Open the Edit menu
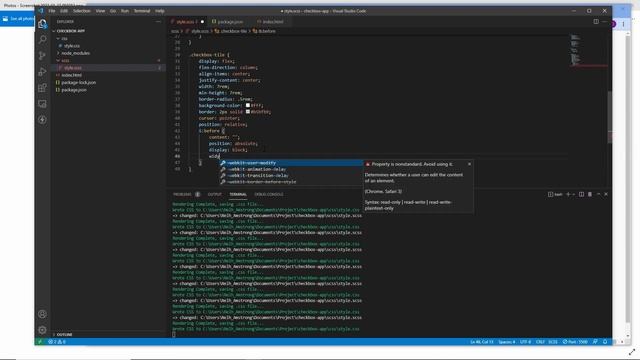This screenshot has height=360, width=640. tap(64, 11)
